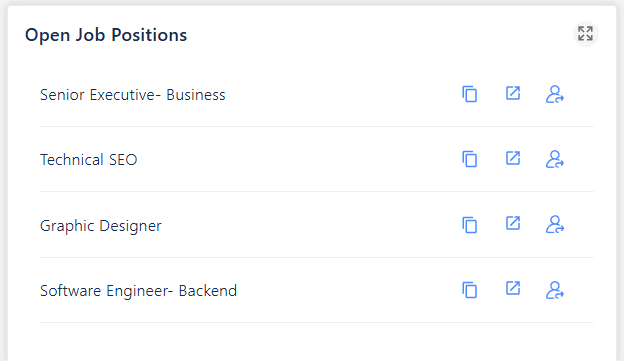Copy link for Graphic Designer job
624x361 pixels.
pos(470,225)
